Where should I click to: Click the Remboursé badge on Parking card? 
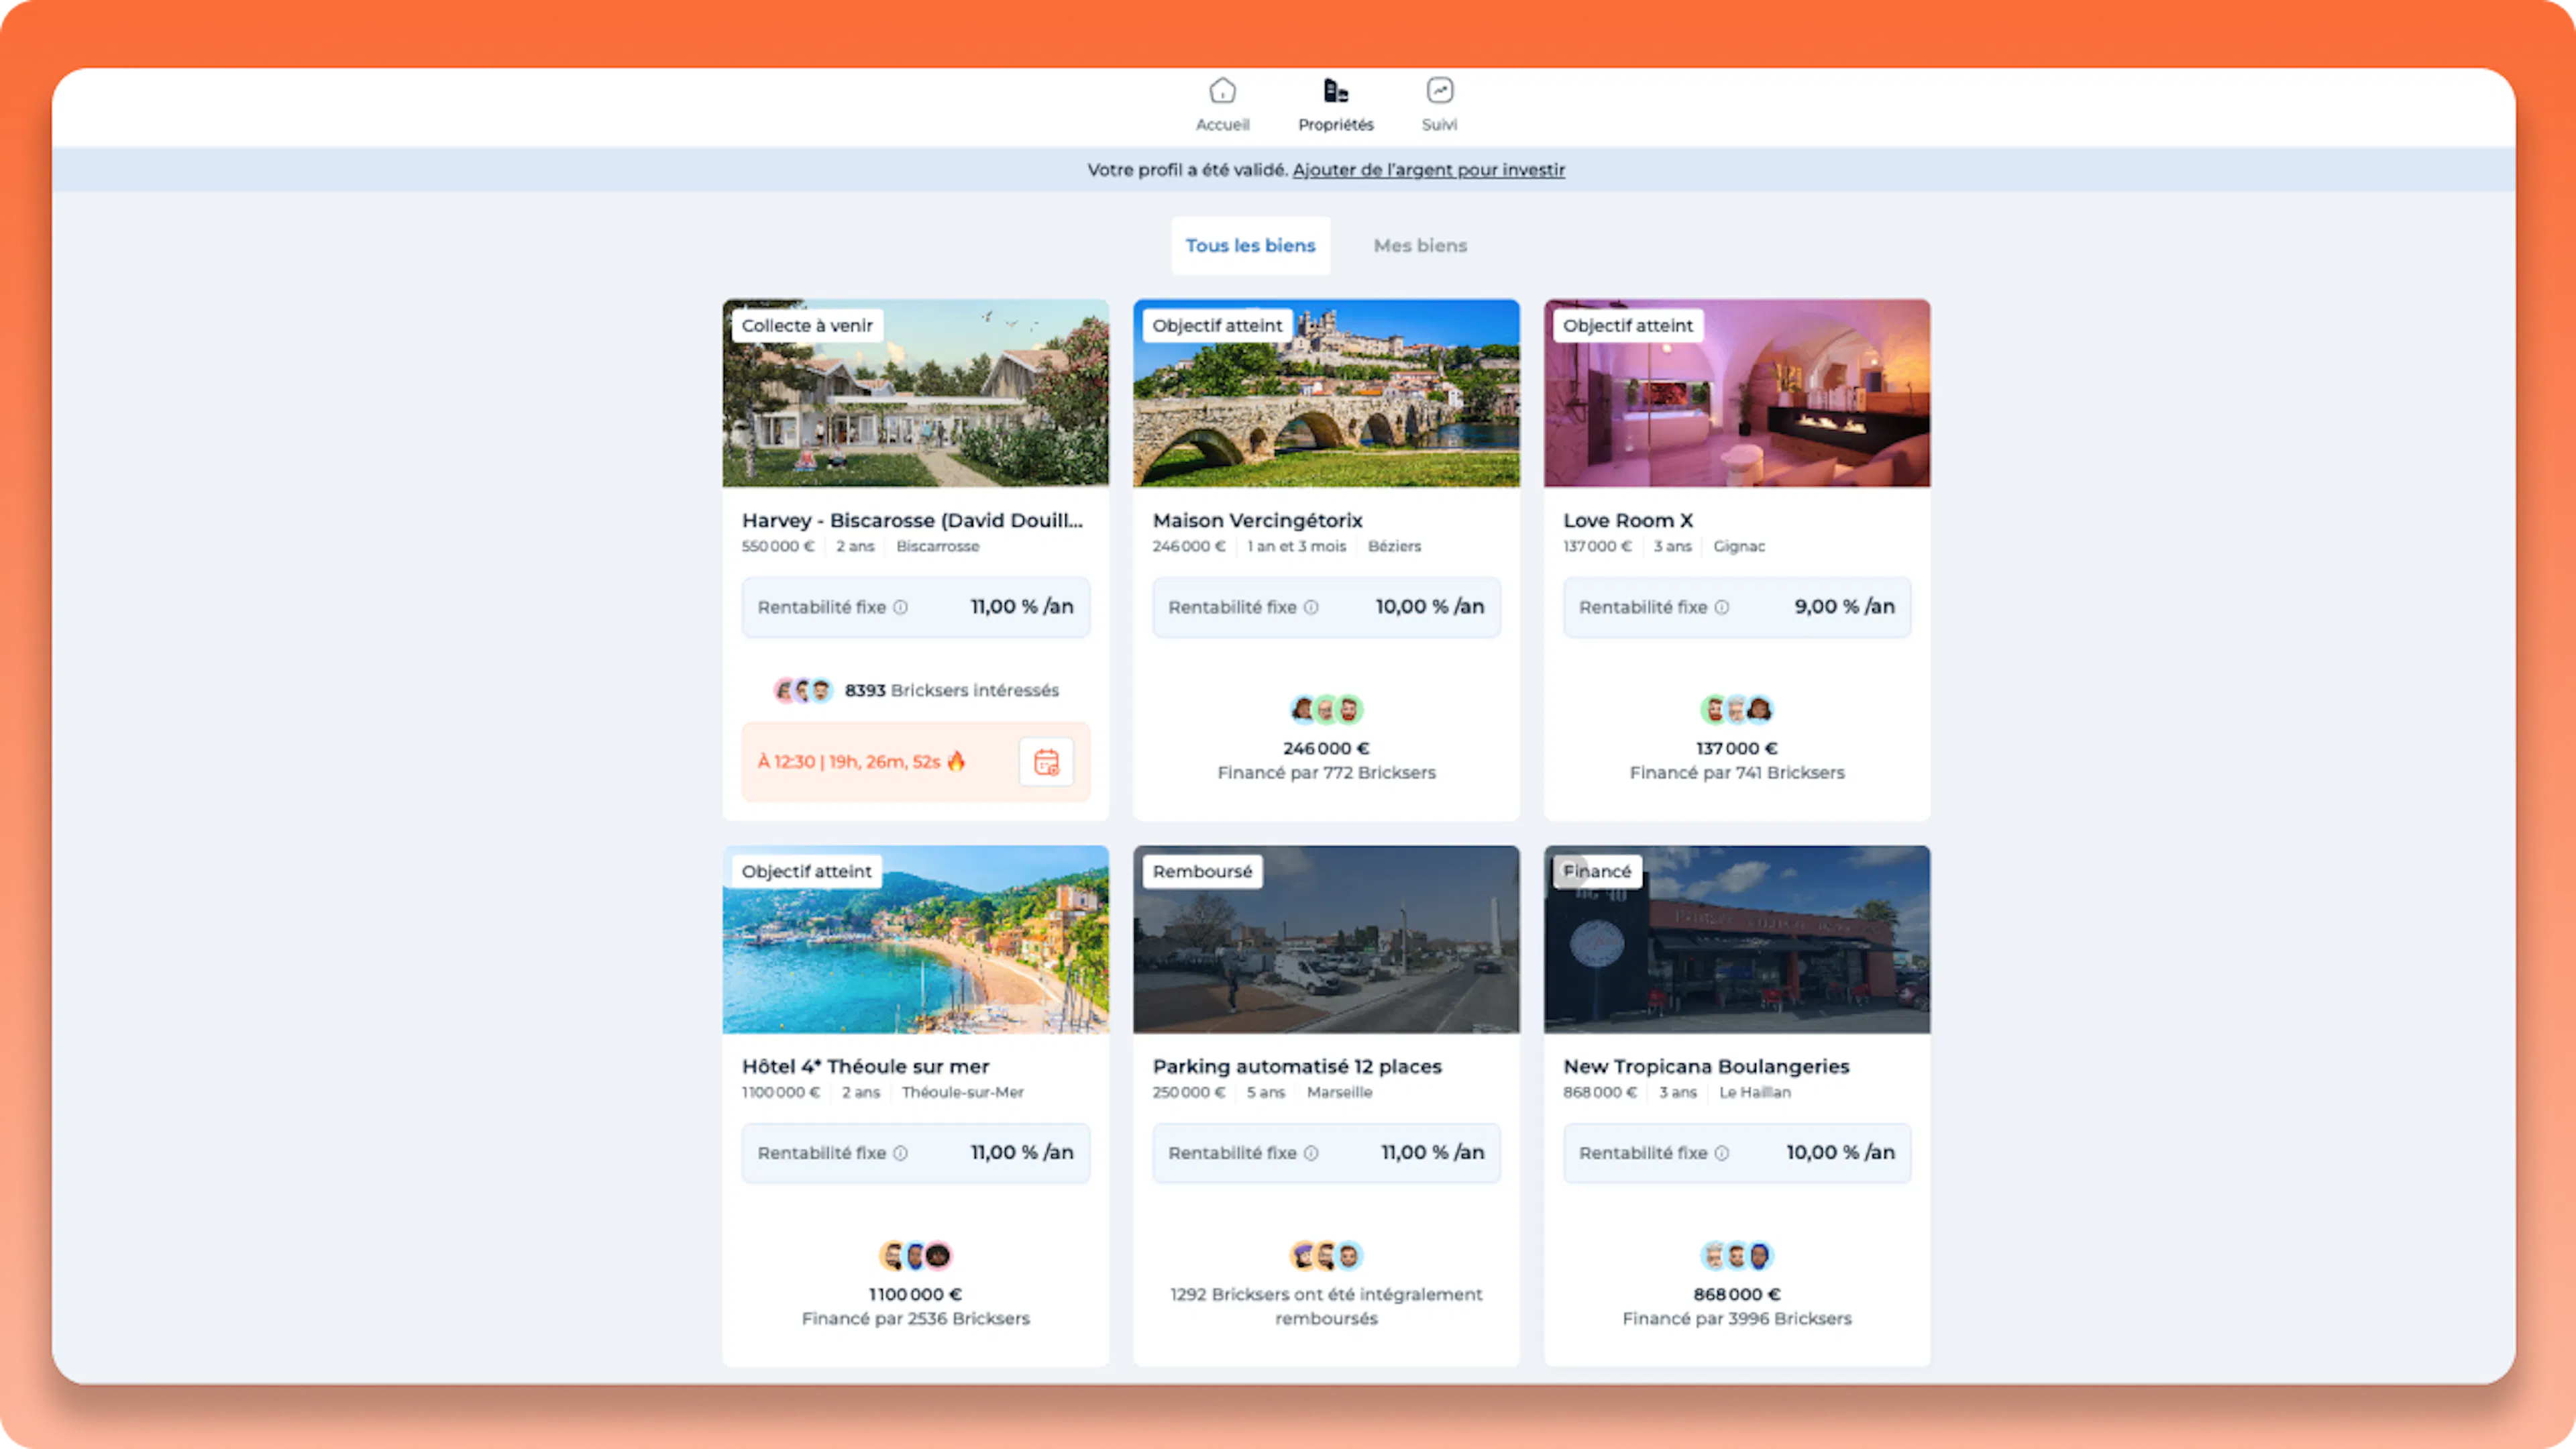click(x=1202, y=872)
